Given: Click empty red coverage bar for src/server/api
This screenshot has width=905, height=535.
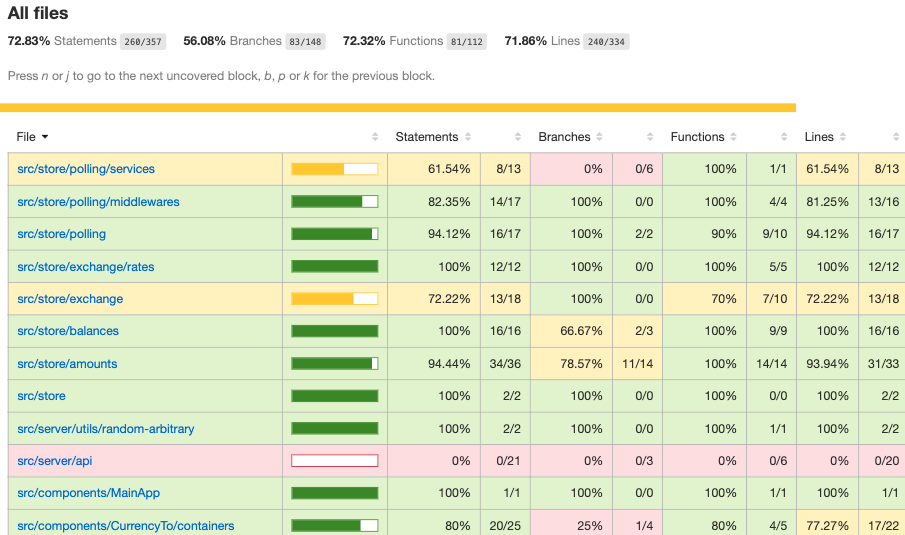Looking at the screenshot, I should pyautogui.click(x=335, y=461).
